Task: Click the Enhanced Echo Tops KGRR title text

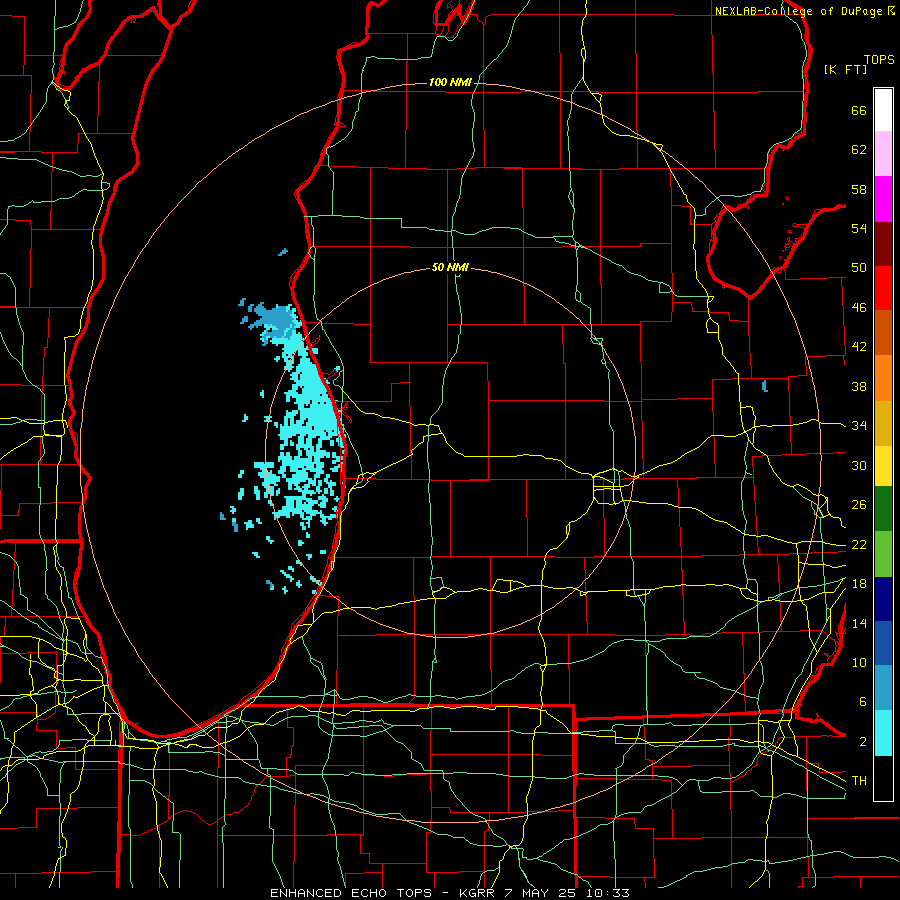Action: tap(449, 893)
